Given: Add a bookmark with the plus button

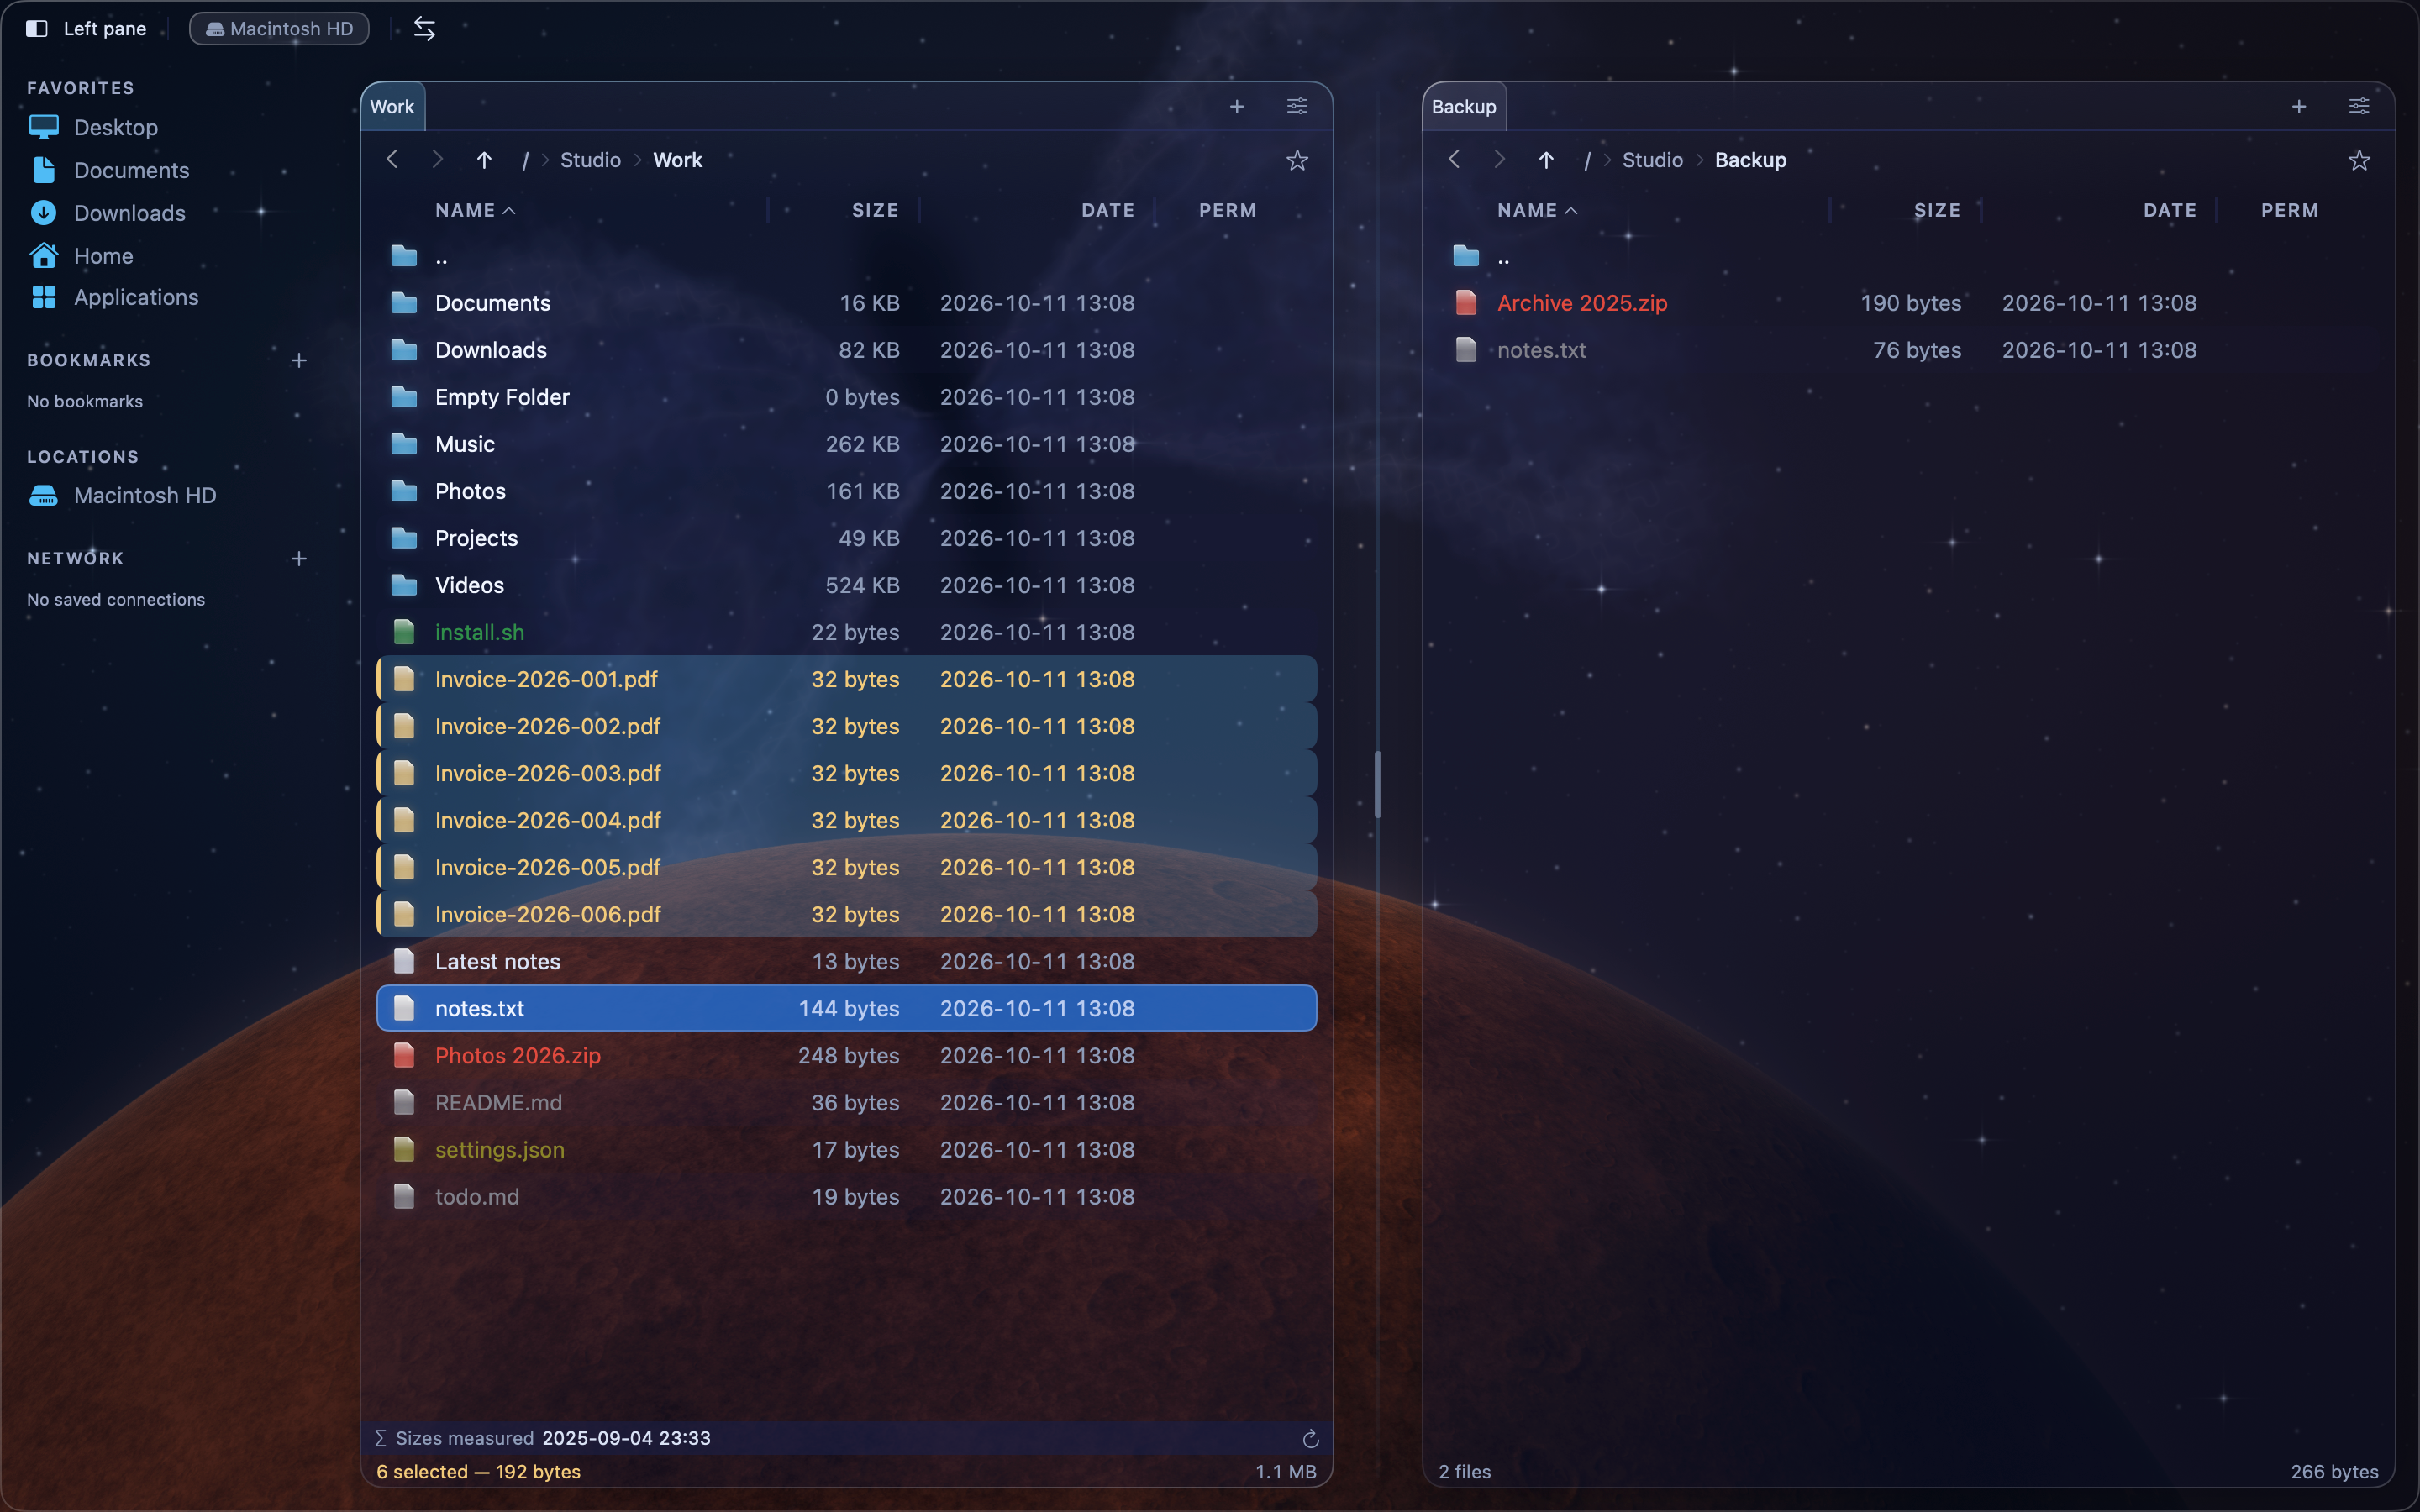Looking at the screenshot, I should [x=299, y=360].
